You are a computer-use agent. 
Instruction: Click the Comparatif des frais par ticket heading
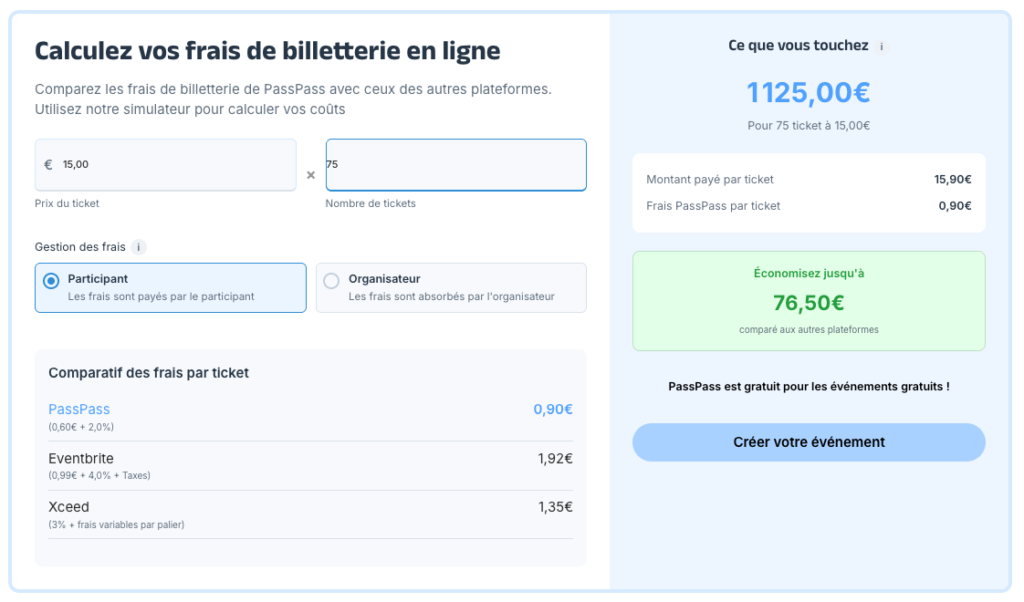click(x=148, y=373)
